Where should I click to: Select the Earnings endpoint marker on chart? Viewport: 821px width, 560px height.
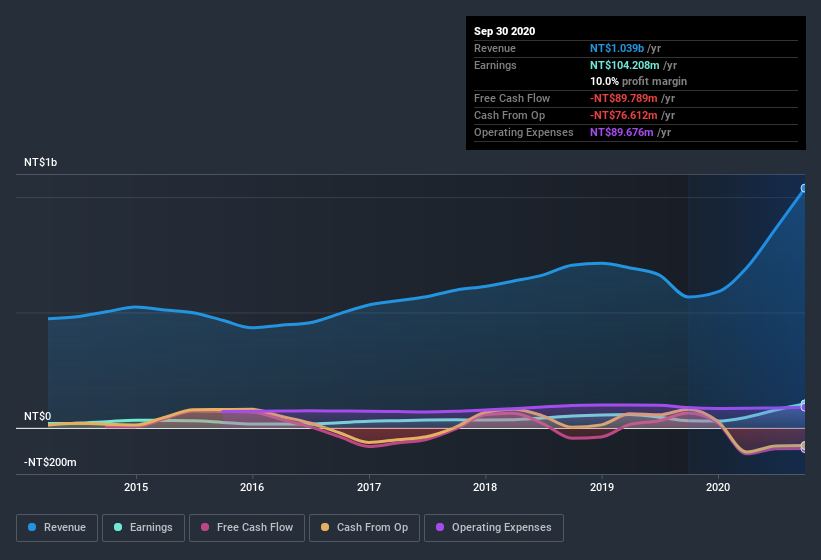point(804,404)
